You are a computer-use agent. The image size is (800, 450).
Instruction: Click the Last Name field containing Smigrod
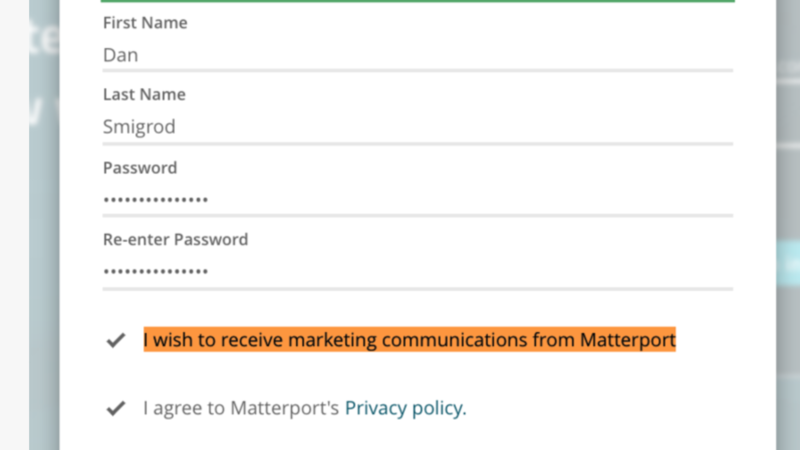point(417,128)
